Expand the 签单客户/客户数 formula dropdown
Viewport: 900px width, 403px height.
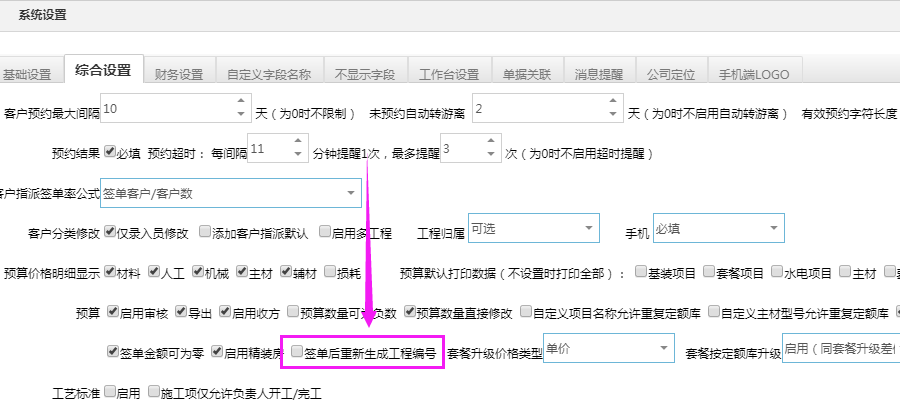[351, 192]
